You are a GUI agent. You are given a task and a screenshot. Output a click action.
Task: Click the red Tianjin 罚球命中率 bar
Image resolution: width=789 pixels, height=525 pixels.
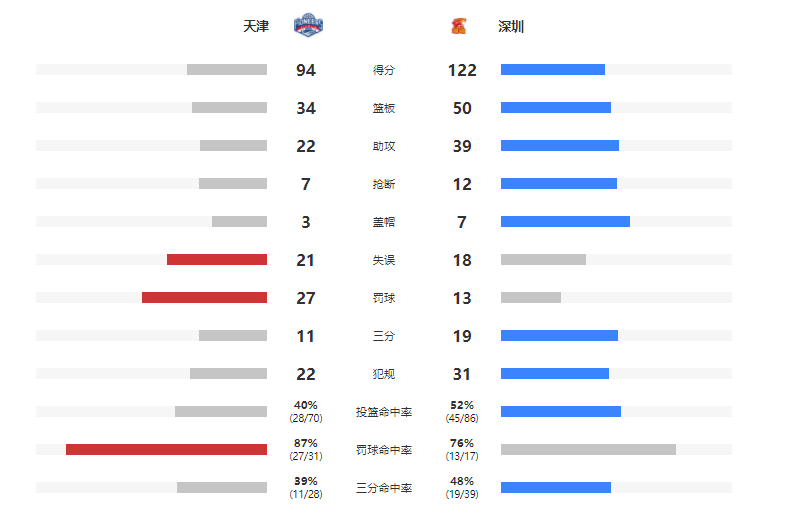coord(167,449)
